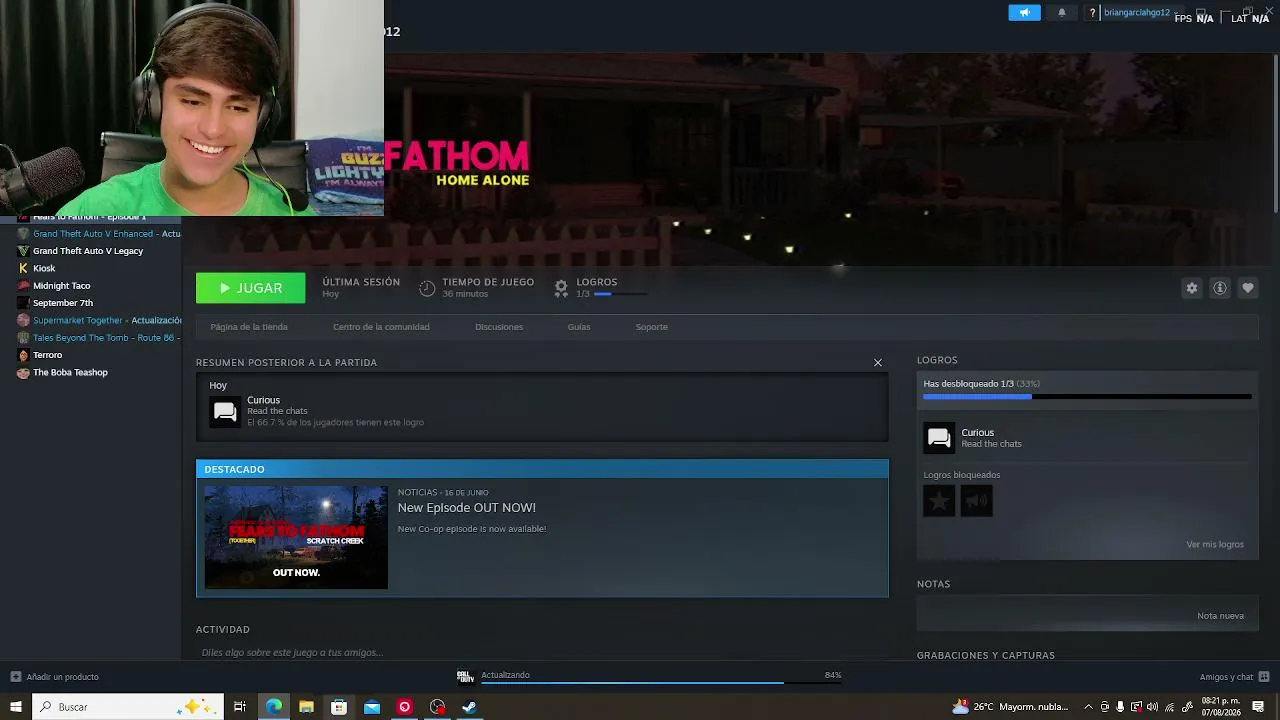1280x720 pixels.
Task: Open the Scratch Creek news thumbnail
Action: click(x=296, y=537)
